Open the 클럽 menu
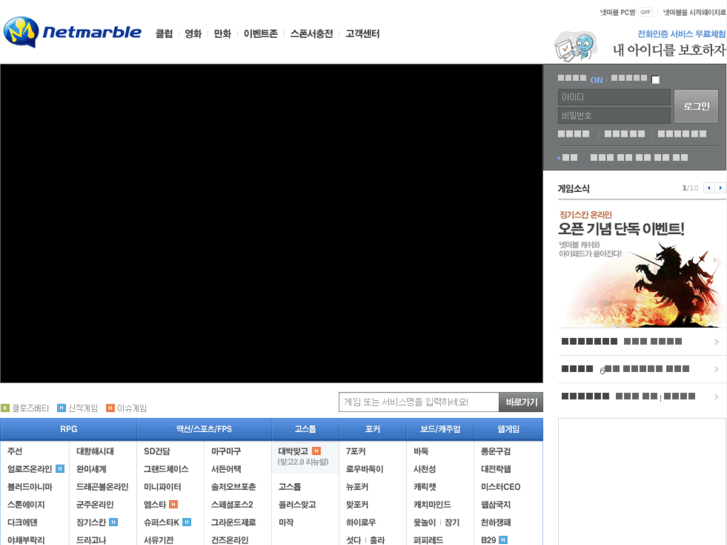 (164, 33)
